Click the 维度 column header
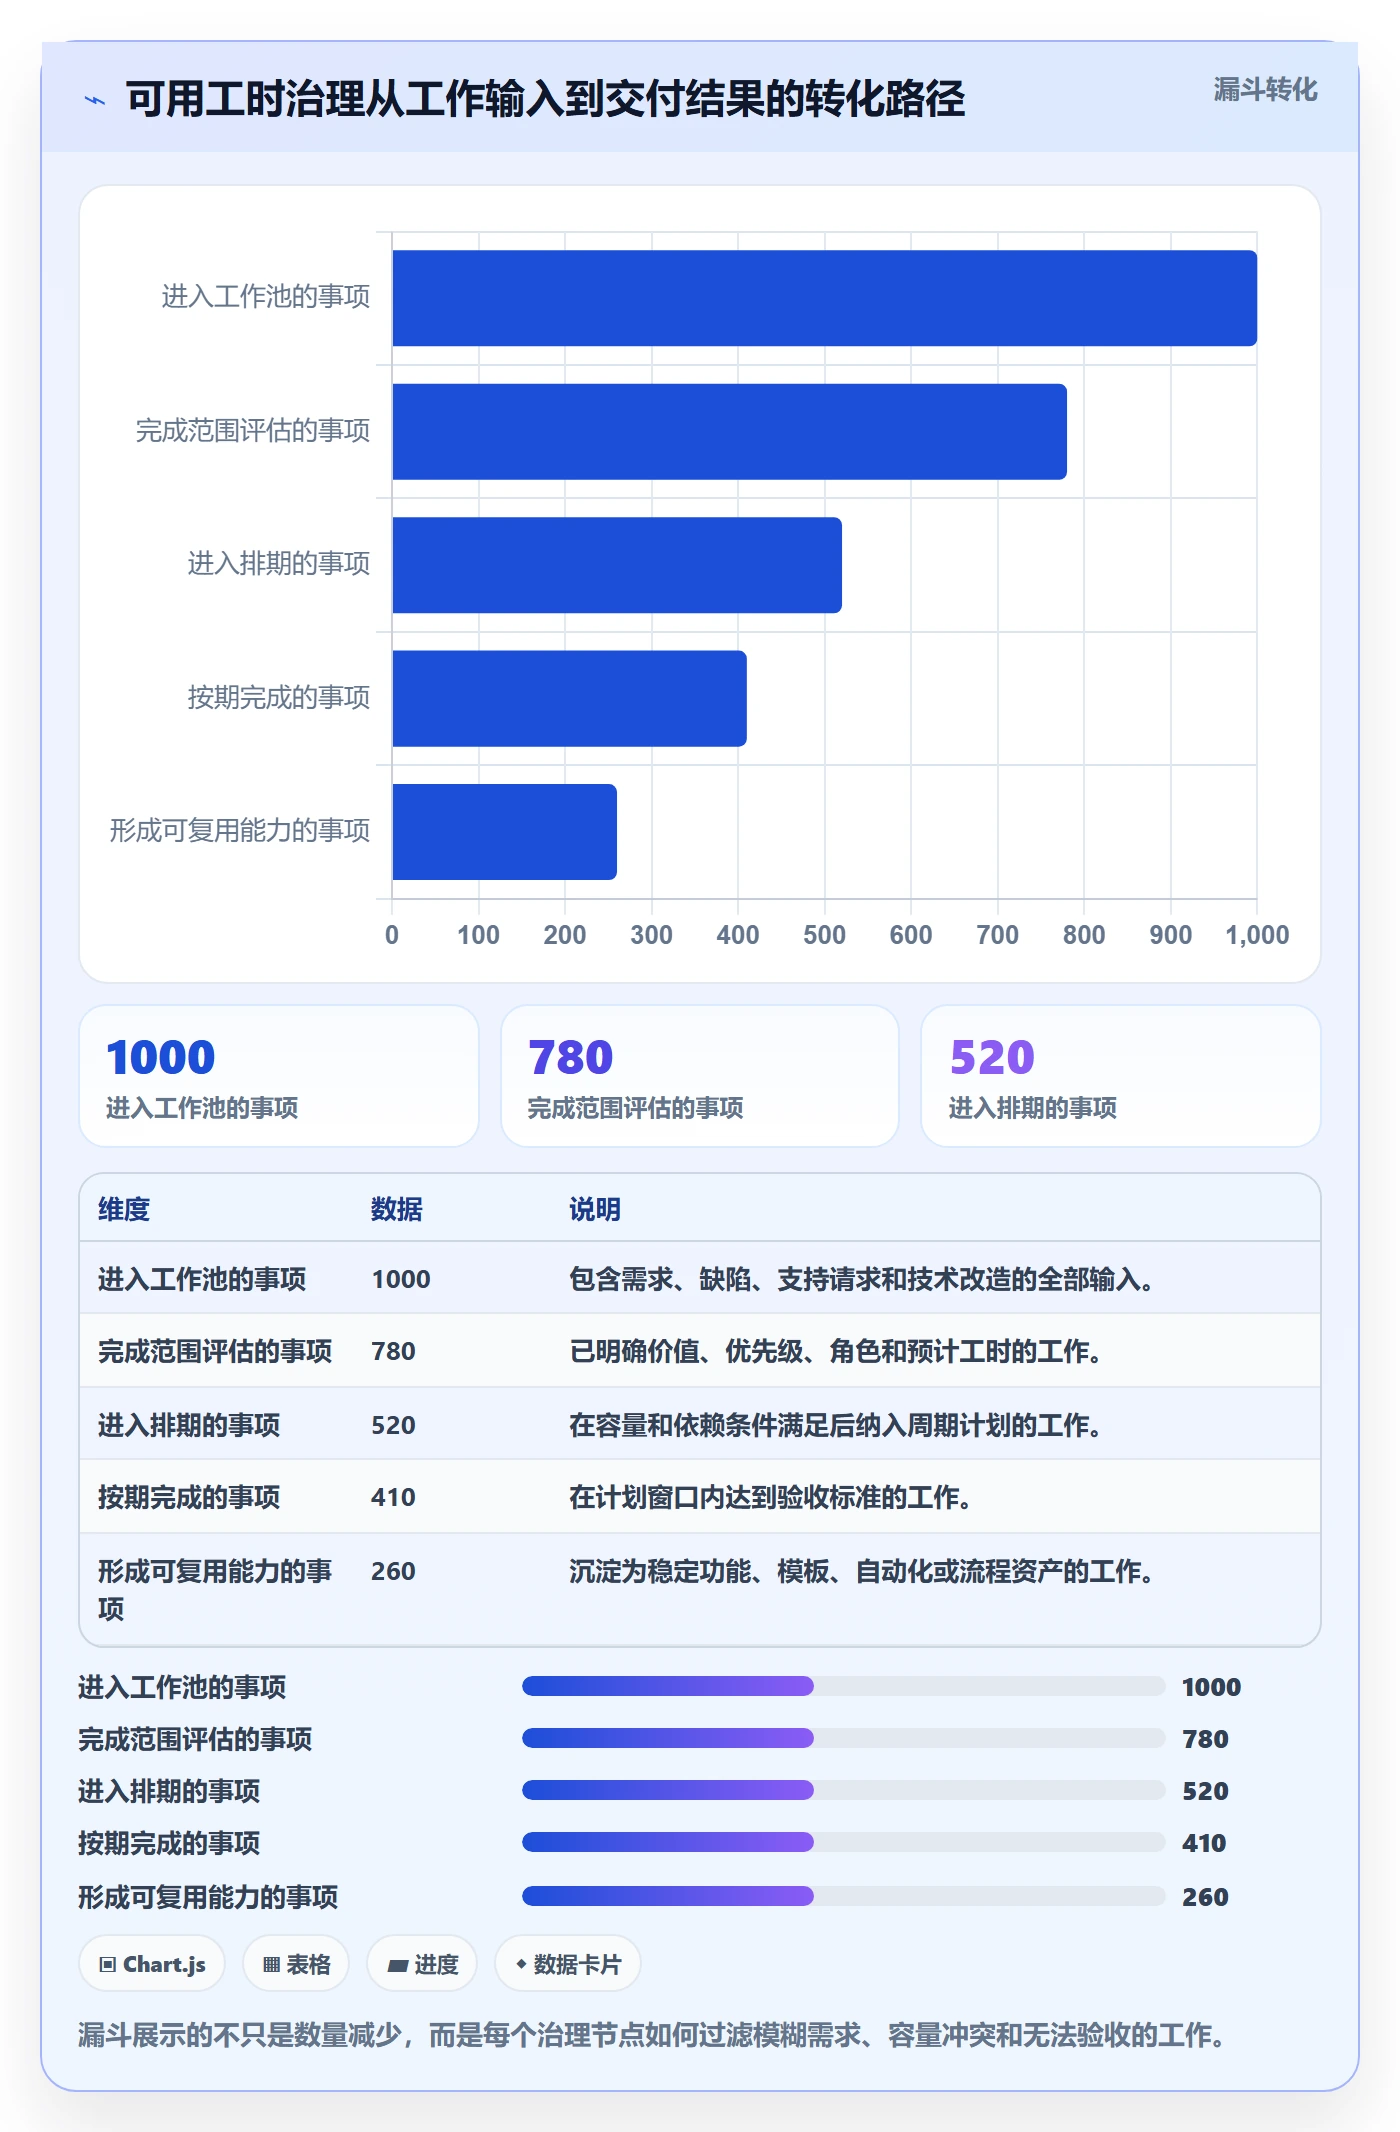Screen dimensions: 1400x2132 tap(124, 1209)
